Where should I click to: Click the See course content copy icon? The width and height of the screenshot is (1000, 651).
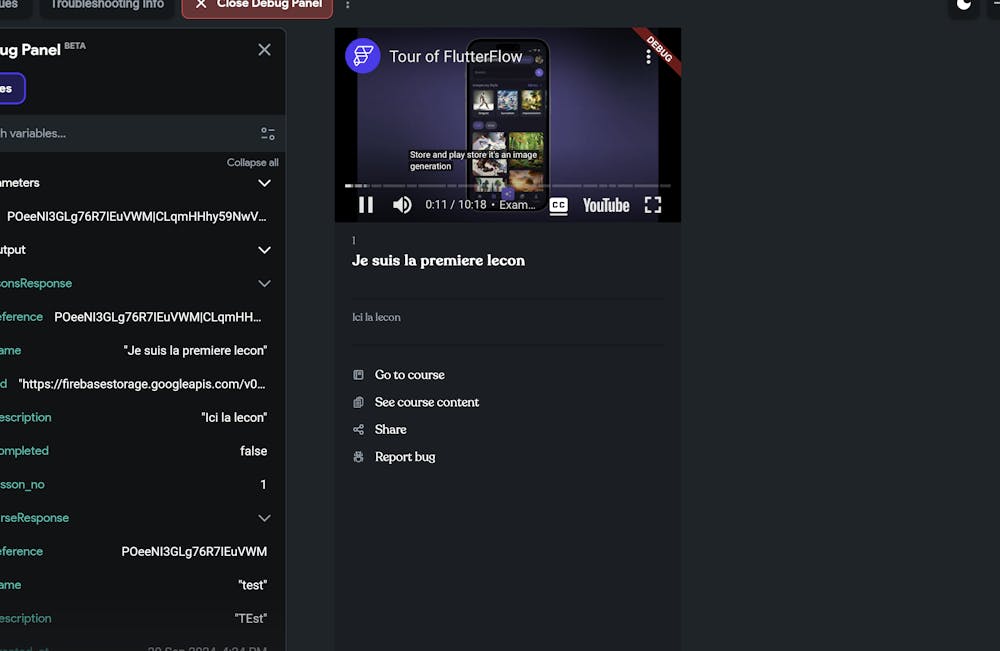tap(358, 402)
